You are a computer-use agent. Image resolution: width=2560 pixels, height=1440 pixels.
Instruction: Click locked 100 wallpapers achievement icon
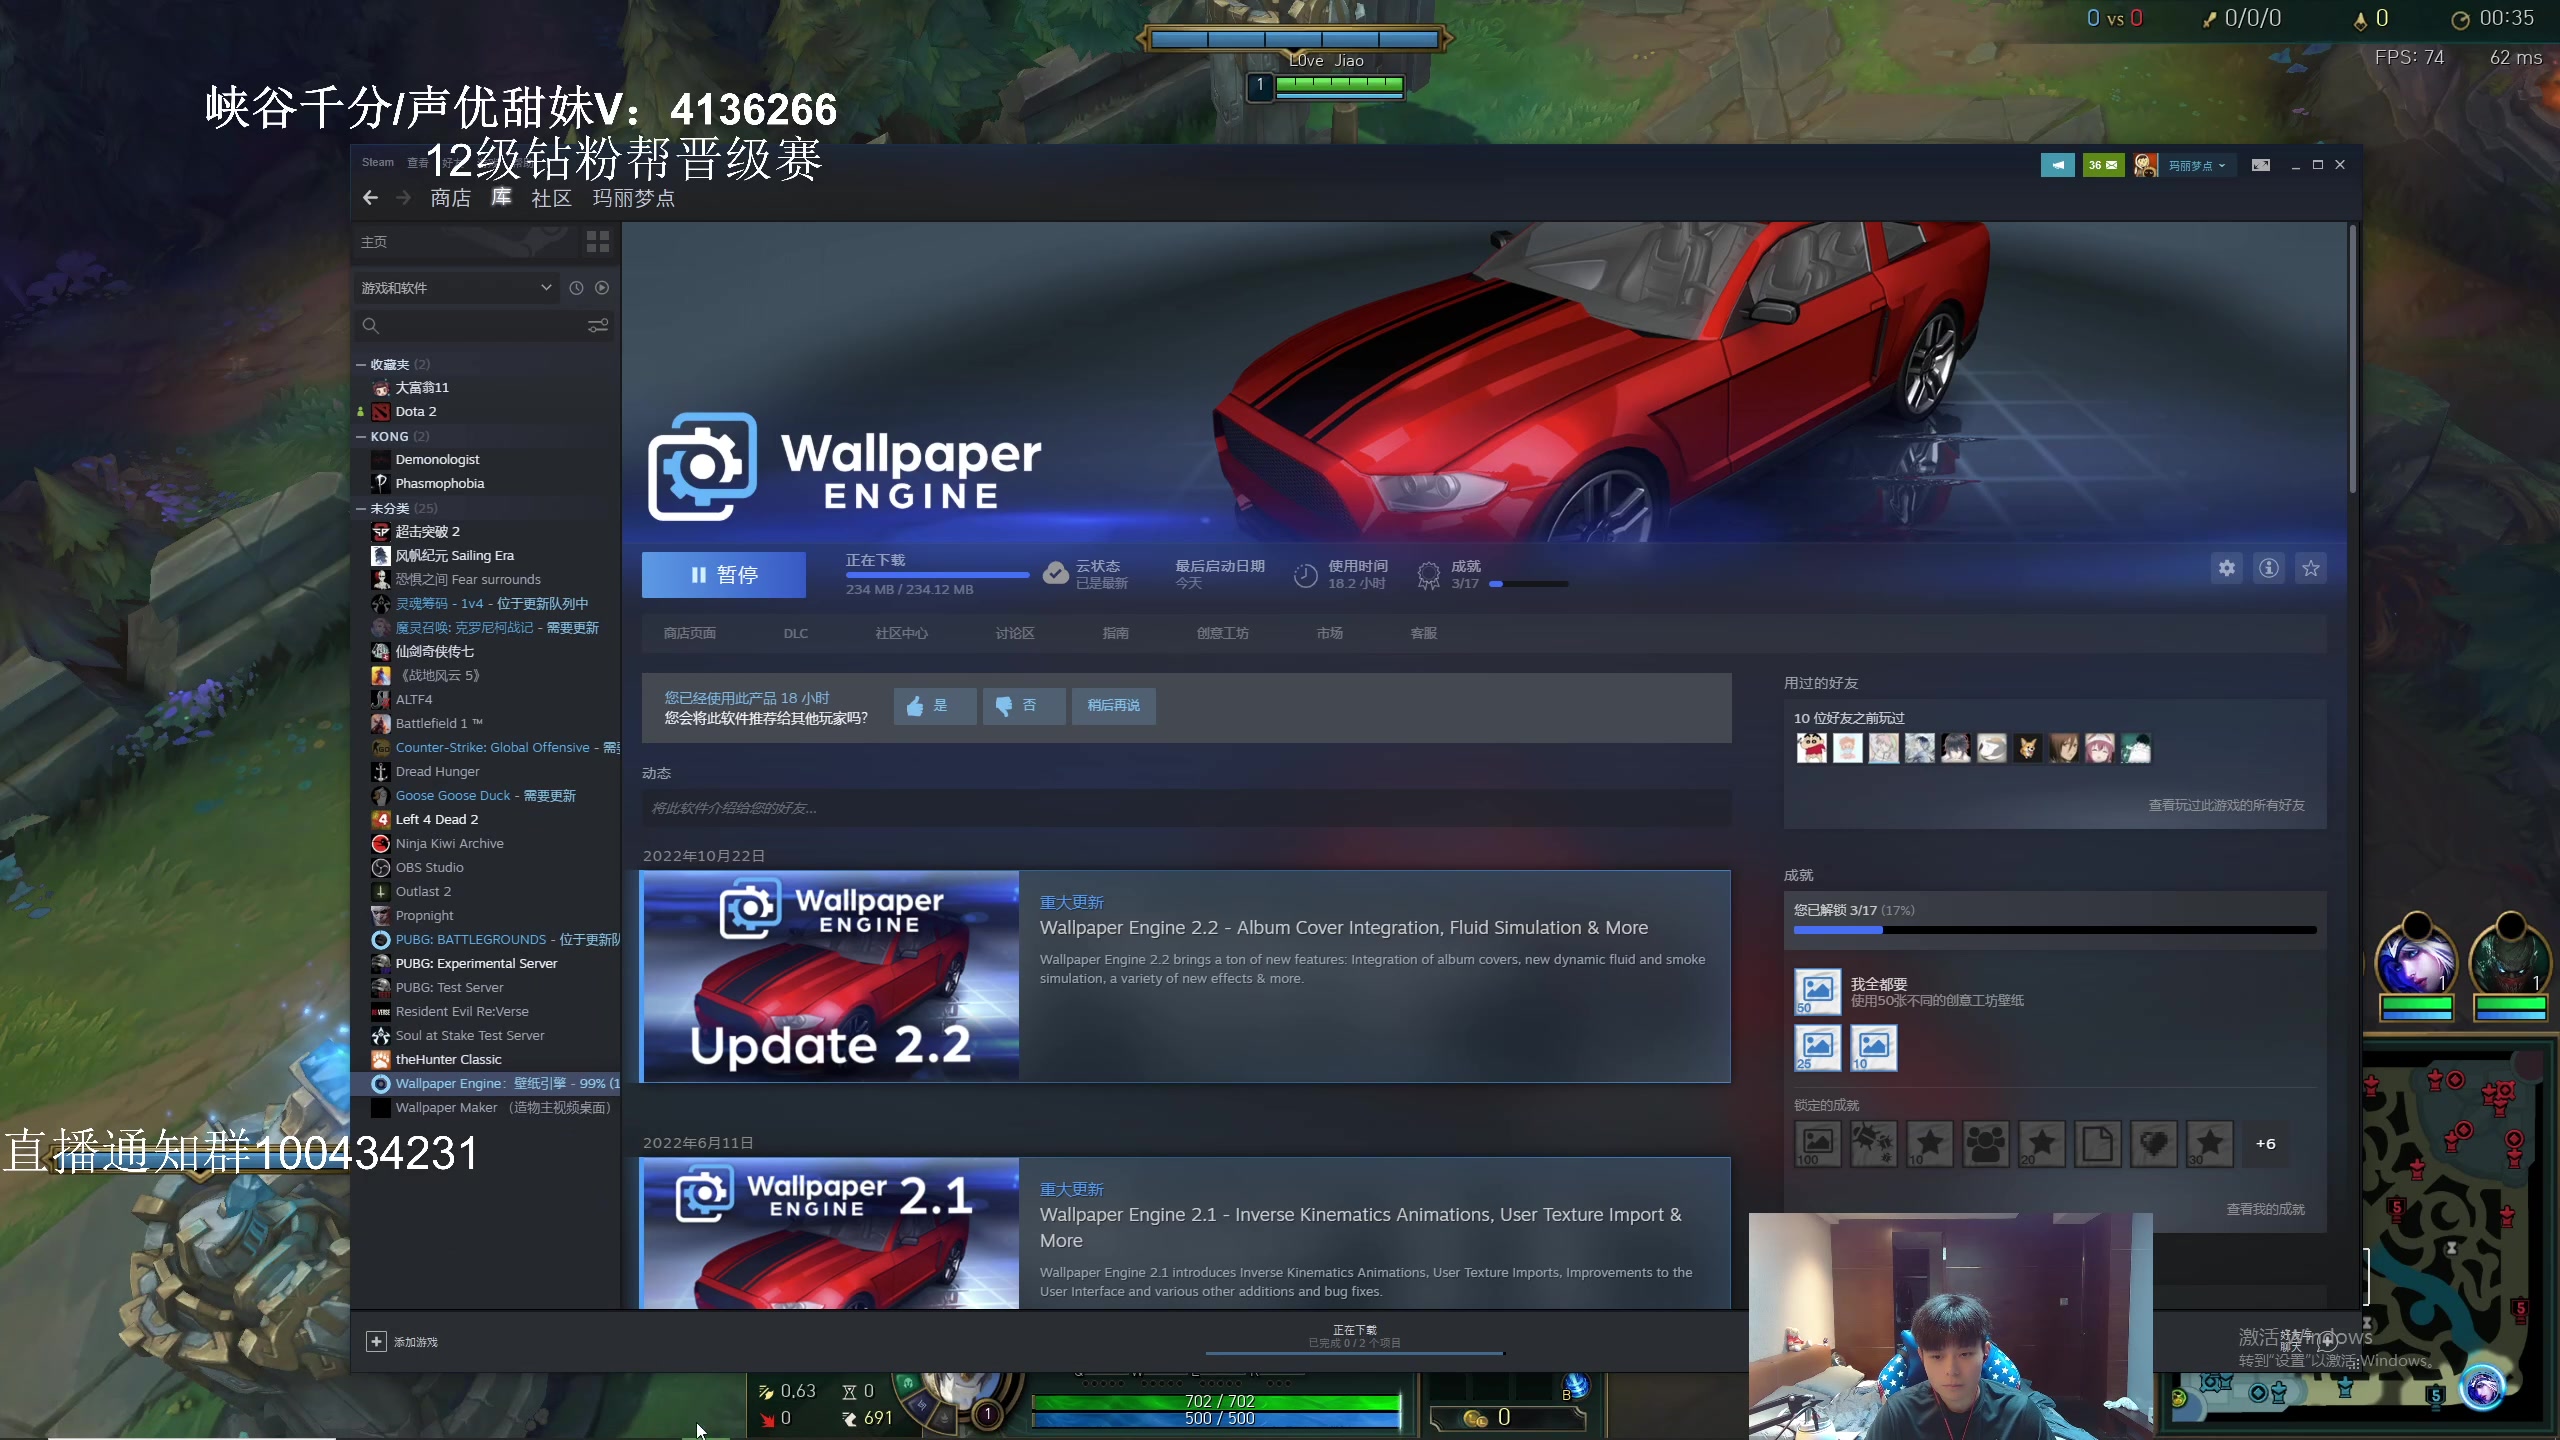[1818, 1144]
